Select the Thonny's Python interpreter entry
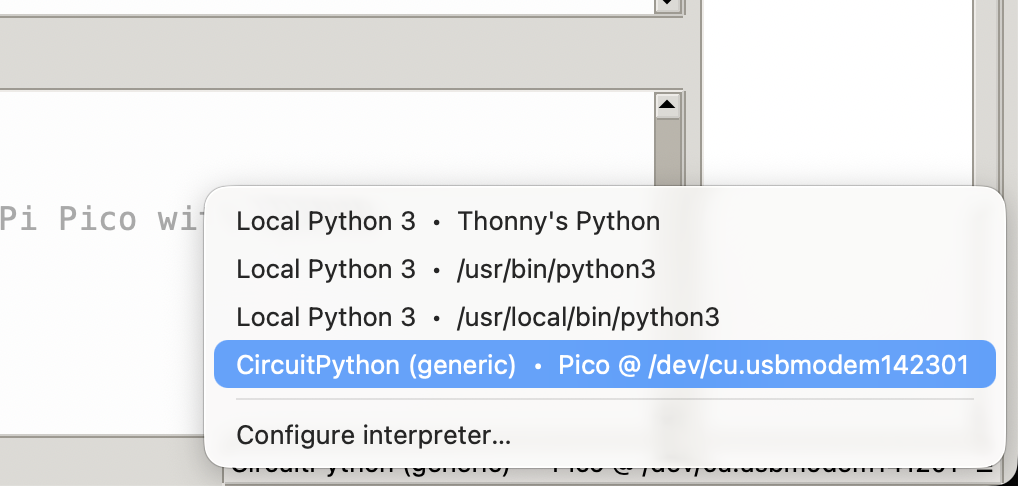1018x486 pixels. pyautogui.click(x=558, y=221)
